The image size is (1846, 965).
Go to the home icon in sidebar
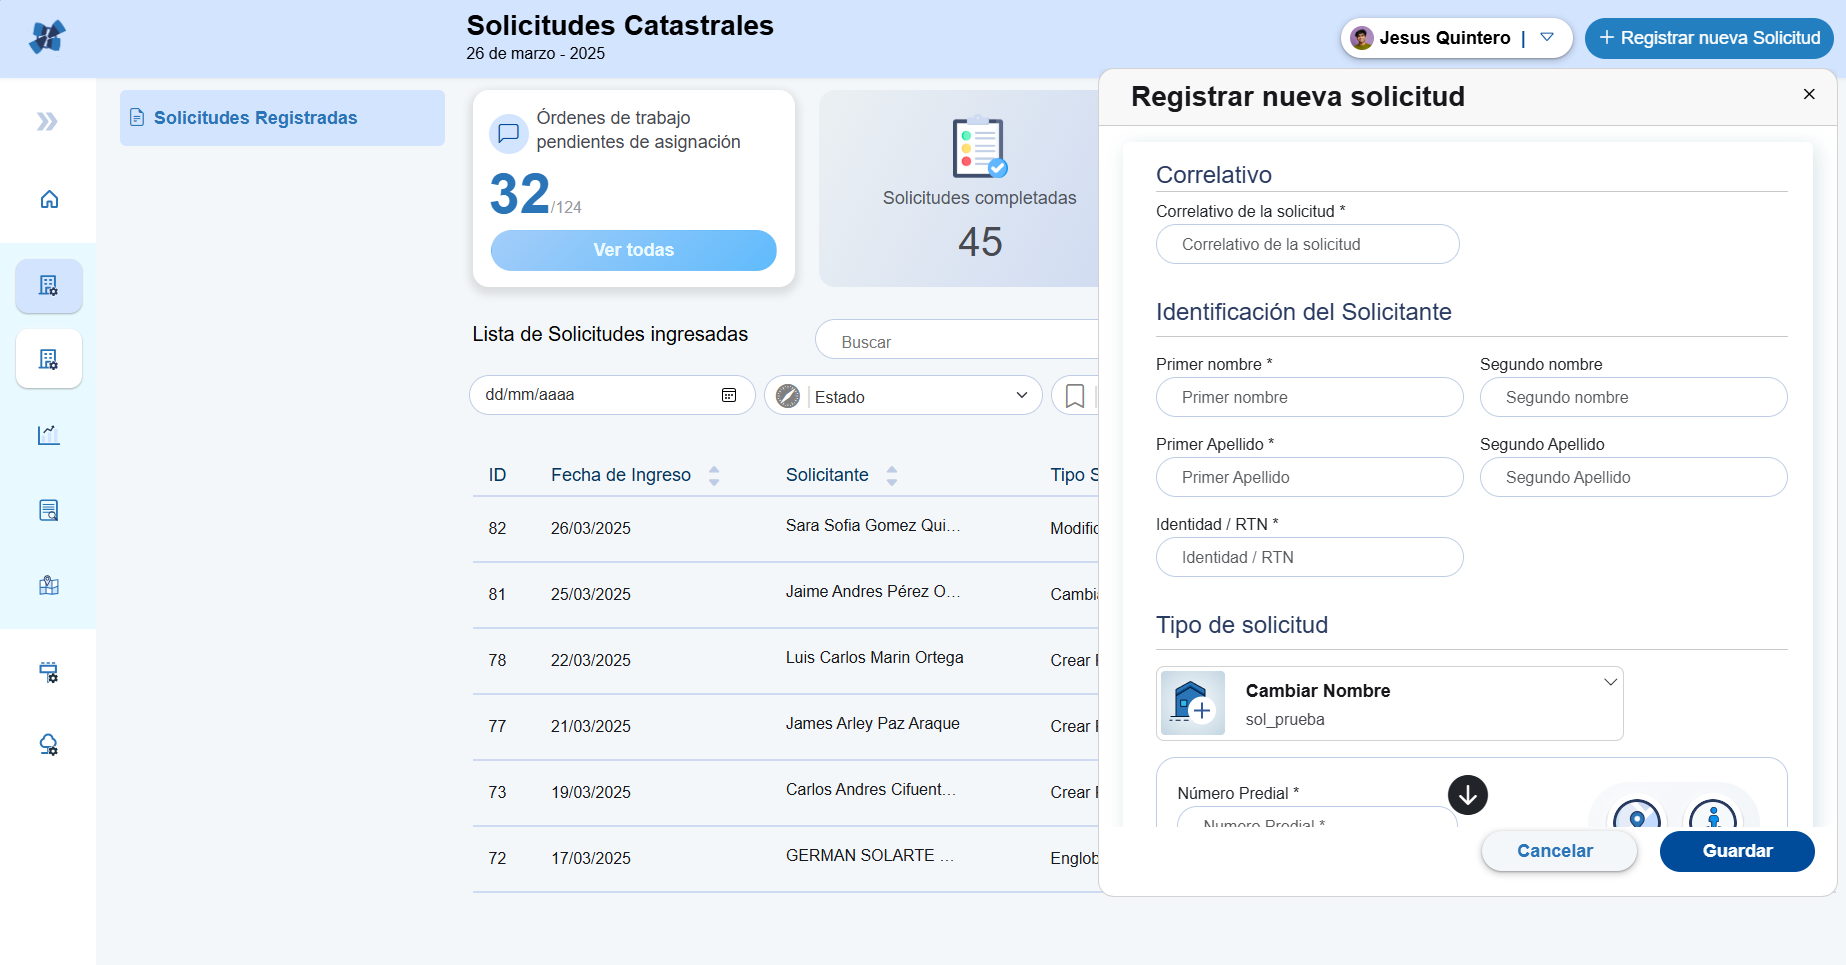pos(49,199)
